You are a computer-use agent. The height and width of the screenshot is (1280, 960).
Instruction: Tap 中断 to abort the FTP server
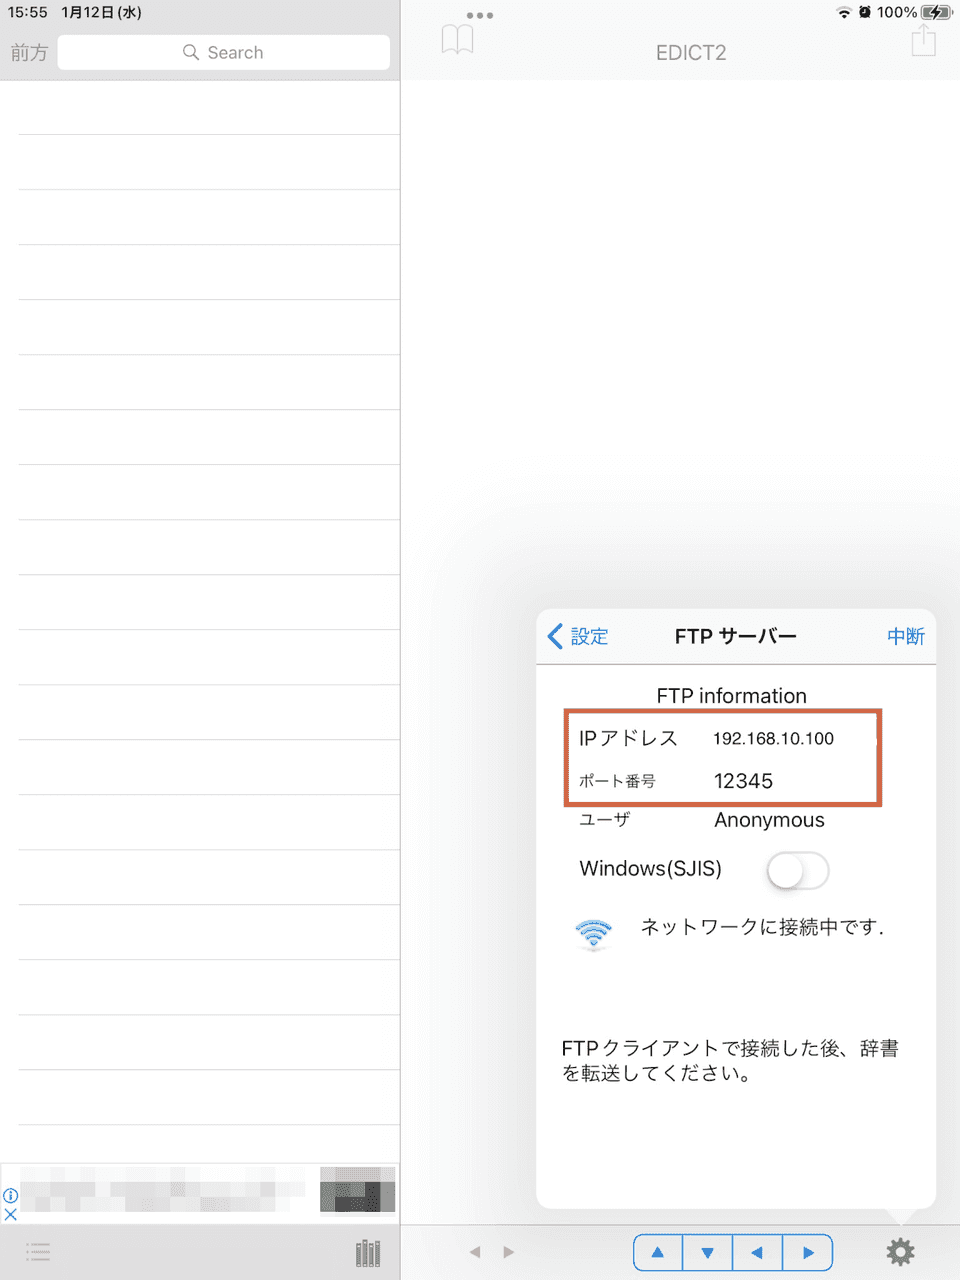click(x=905, y=637)
